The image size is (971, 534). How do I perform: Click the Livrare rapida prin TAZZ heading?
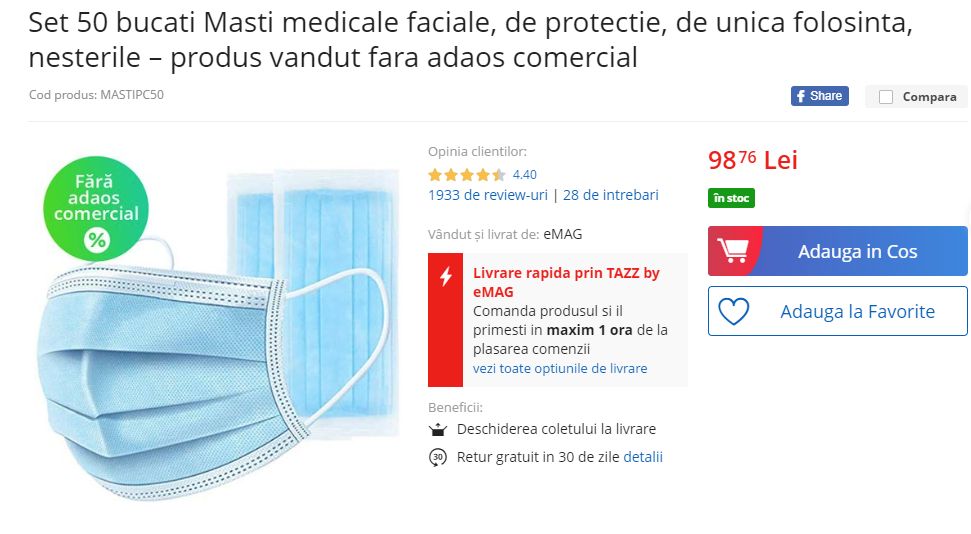(x=566, y=282)
